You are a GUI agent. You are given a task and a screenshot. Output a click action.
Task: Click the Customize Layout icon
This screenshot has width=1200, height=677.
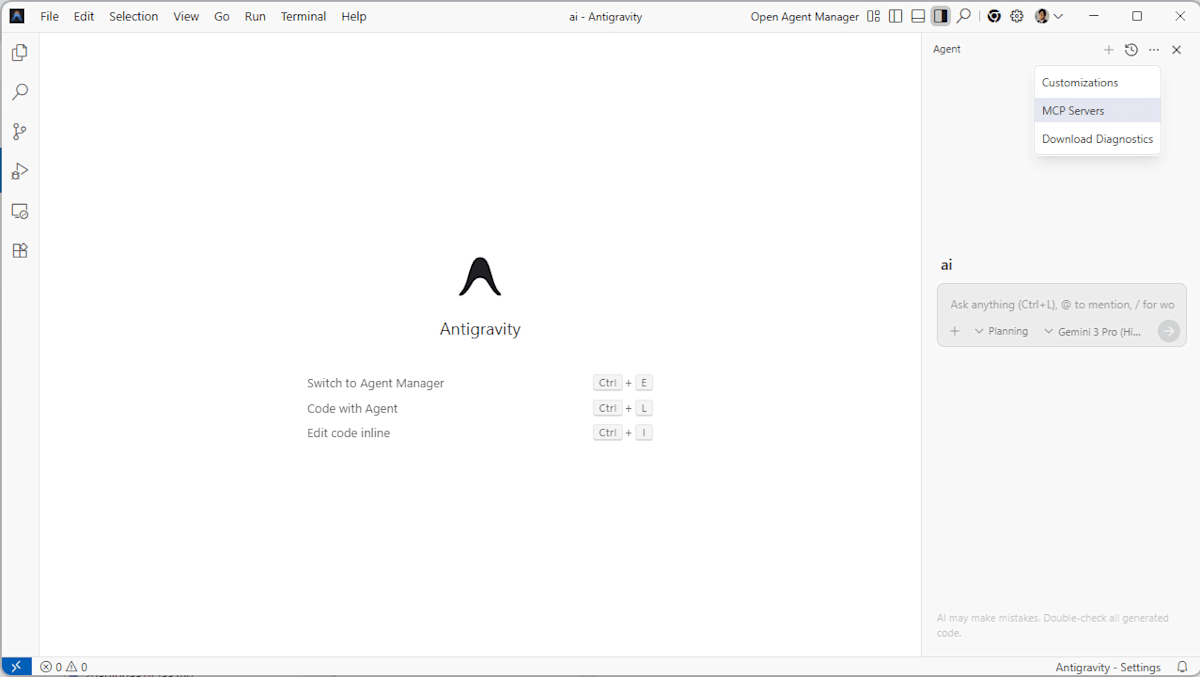tap(874, 16)
